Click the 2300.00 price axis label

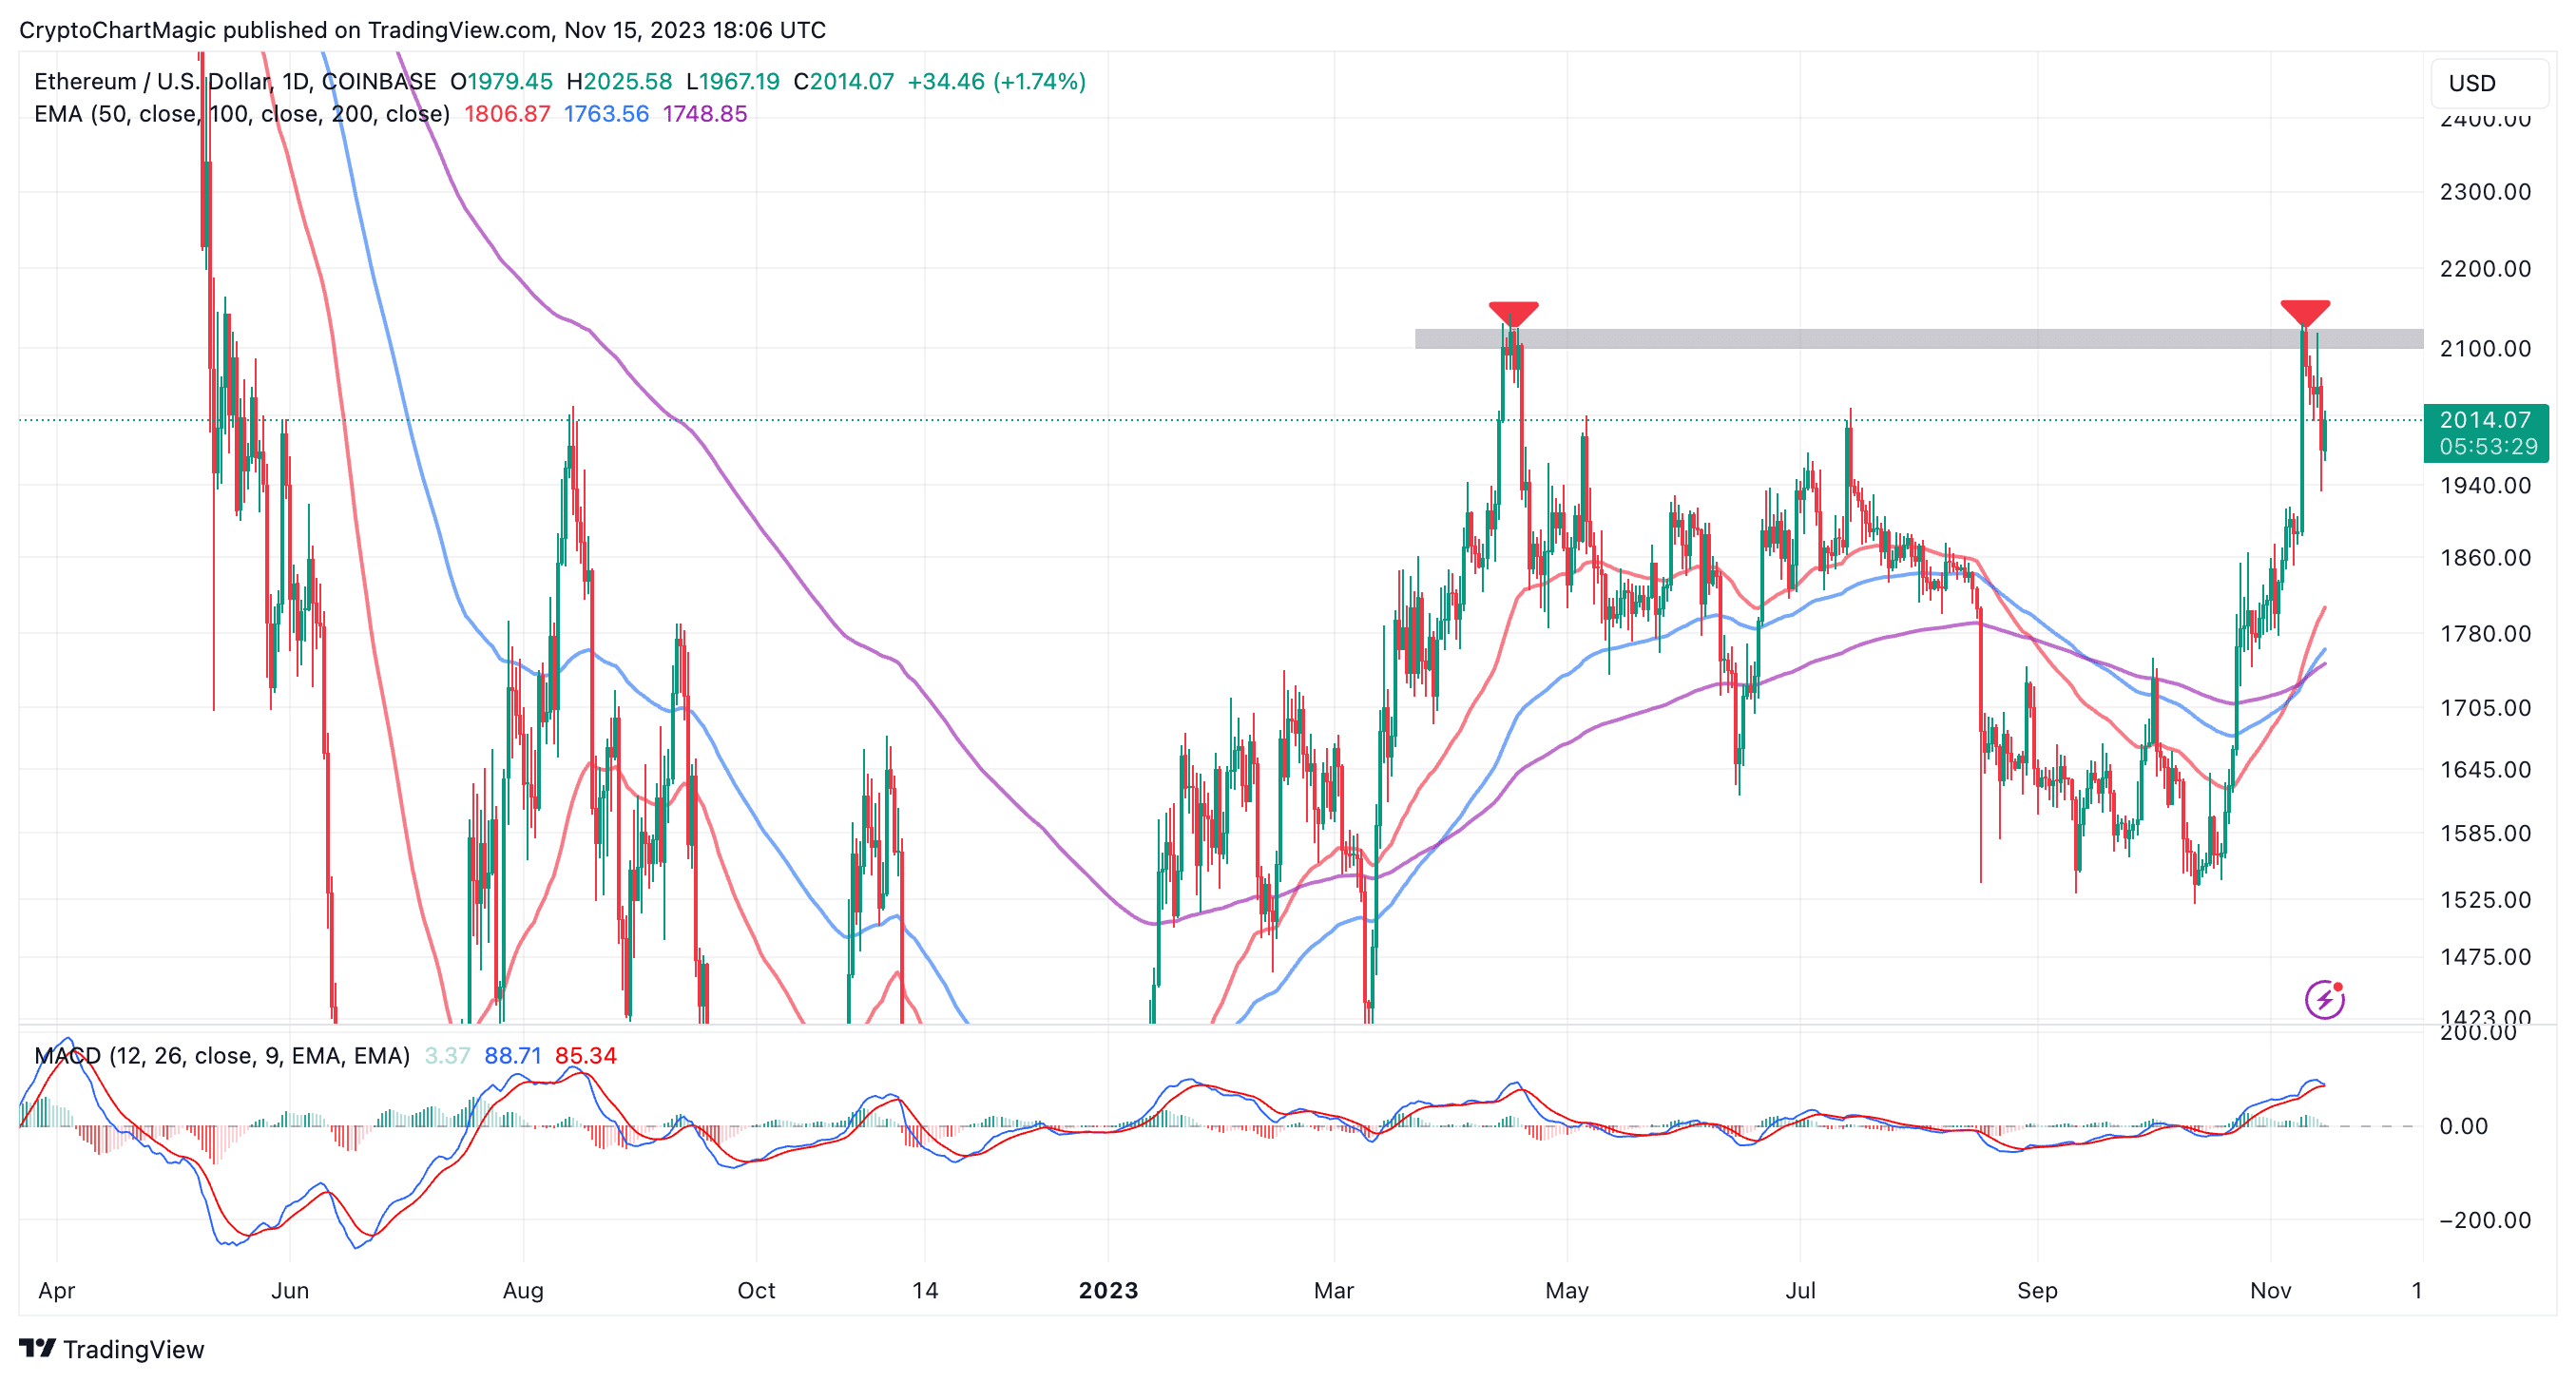(x=2485, y=191)
